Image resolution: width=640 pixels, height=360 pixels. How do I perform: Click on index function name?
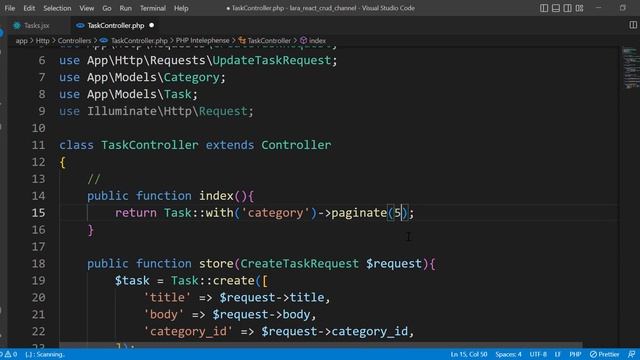pos(216,196)
